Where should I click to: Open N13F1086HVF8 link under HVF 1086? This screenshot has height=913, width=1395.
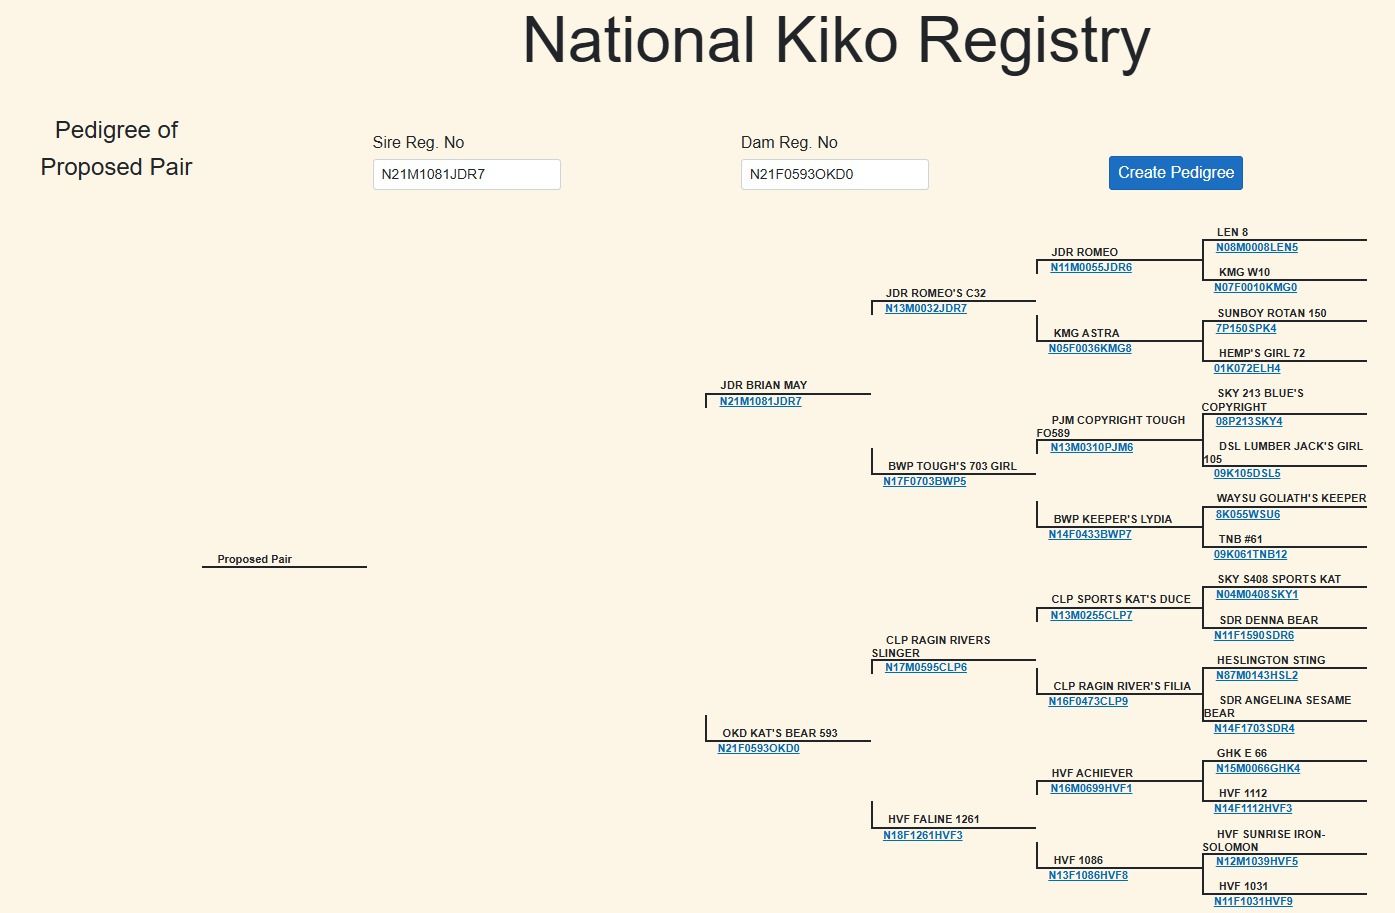pyautogui.click(x=1088, y=875)
